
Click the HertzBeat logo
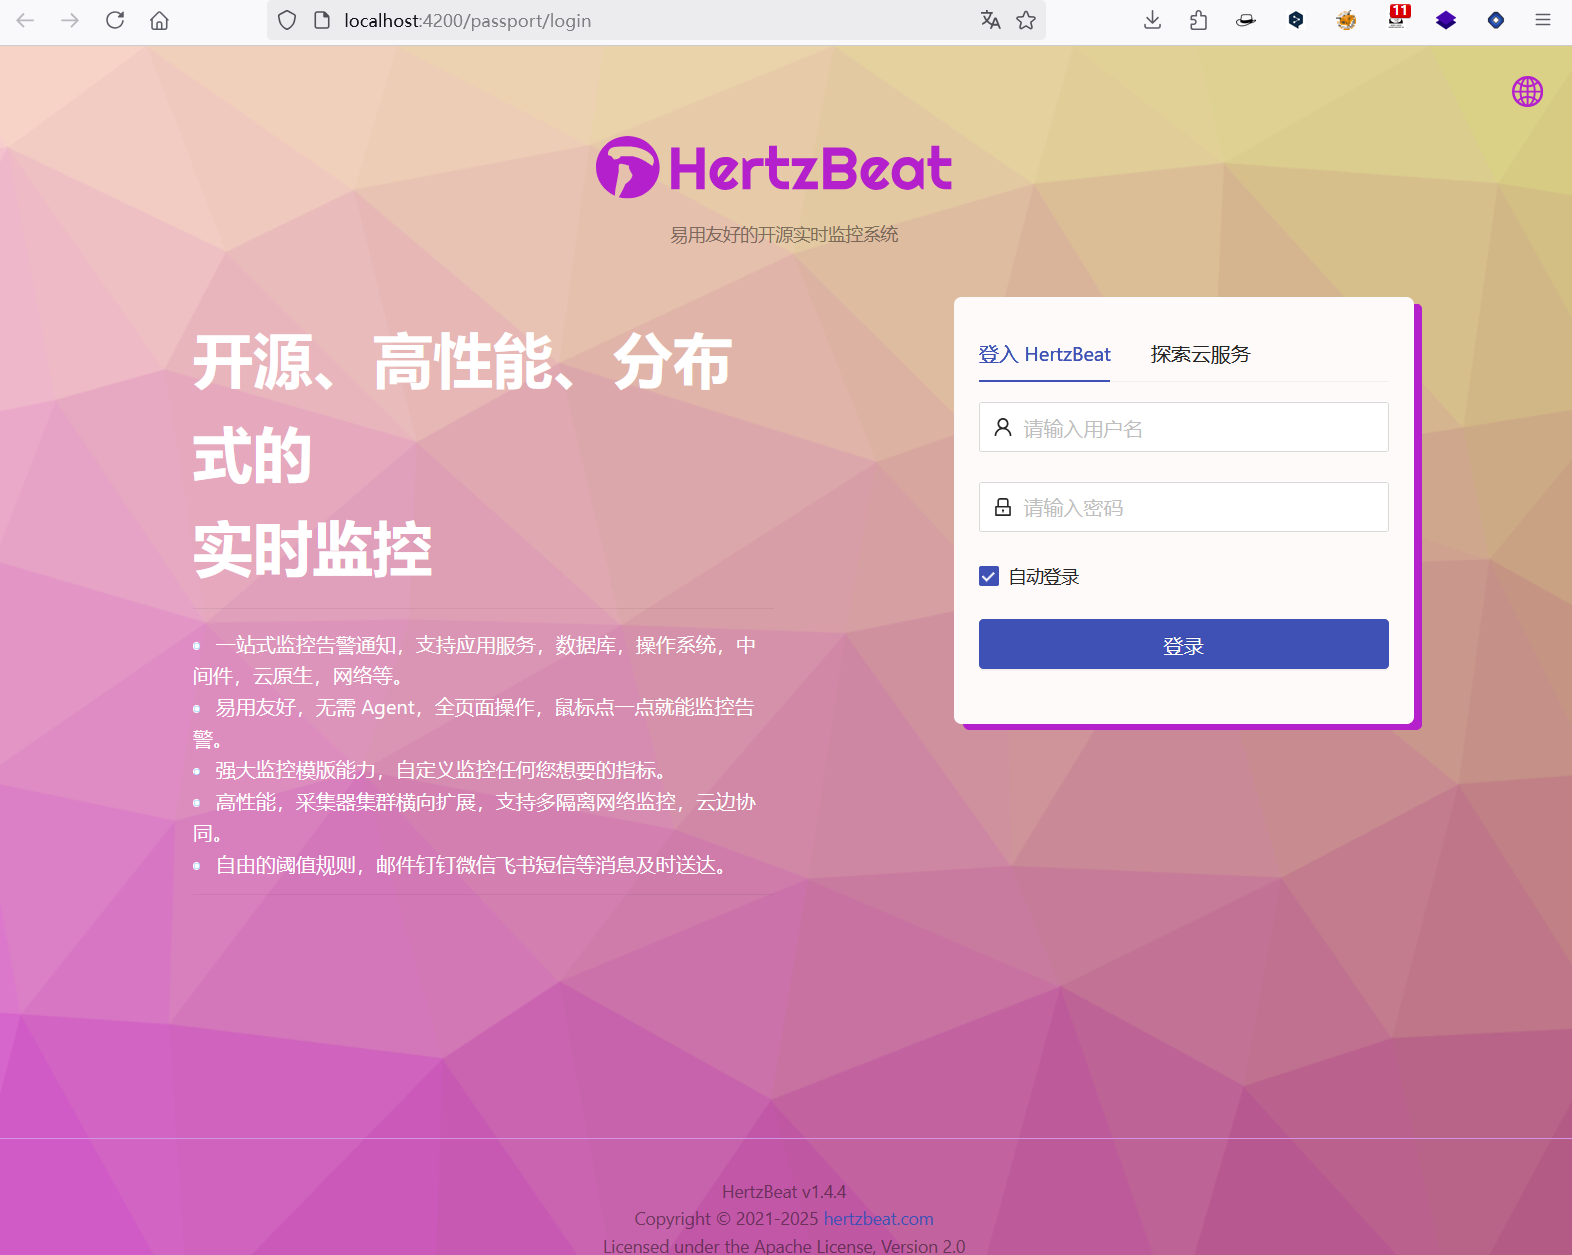click(774, 167)
